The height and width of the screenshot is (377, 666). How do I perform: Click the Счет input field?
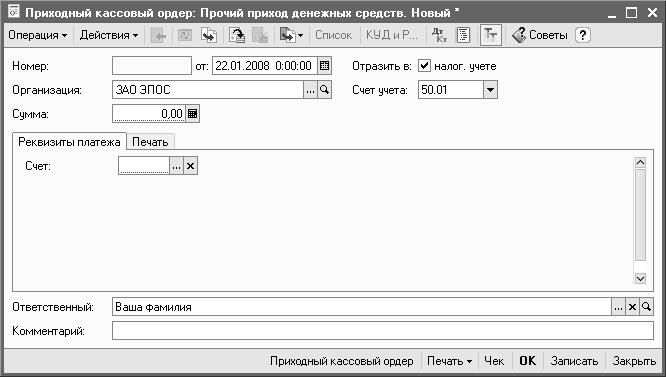point(144,166)
